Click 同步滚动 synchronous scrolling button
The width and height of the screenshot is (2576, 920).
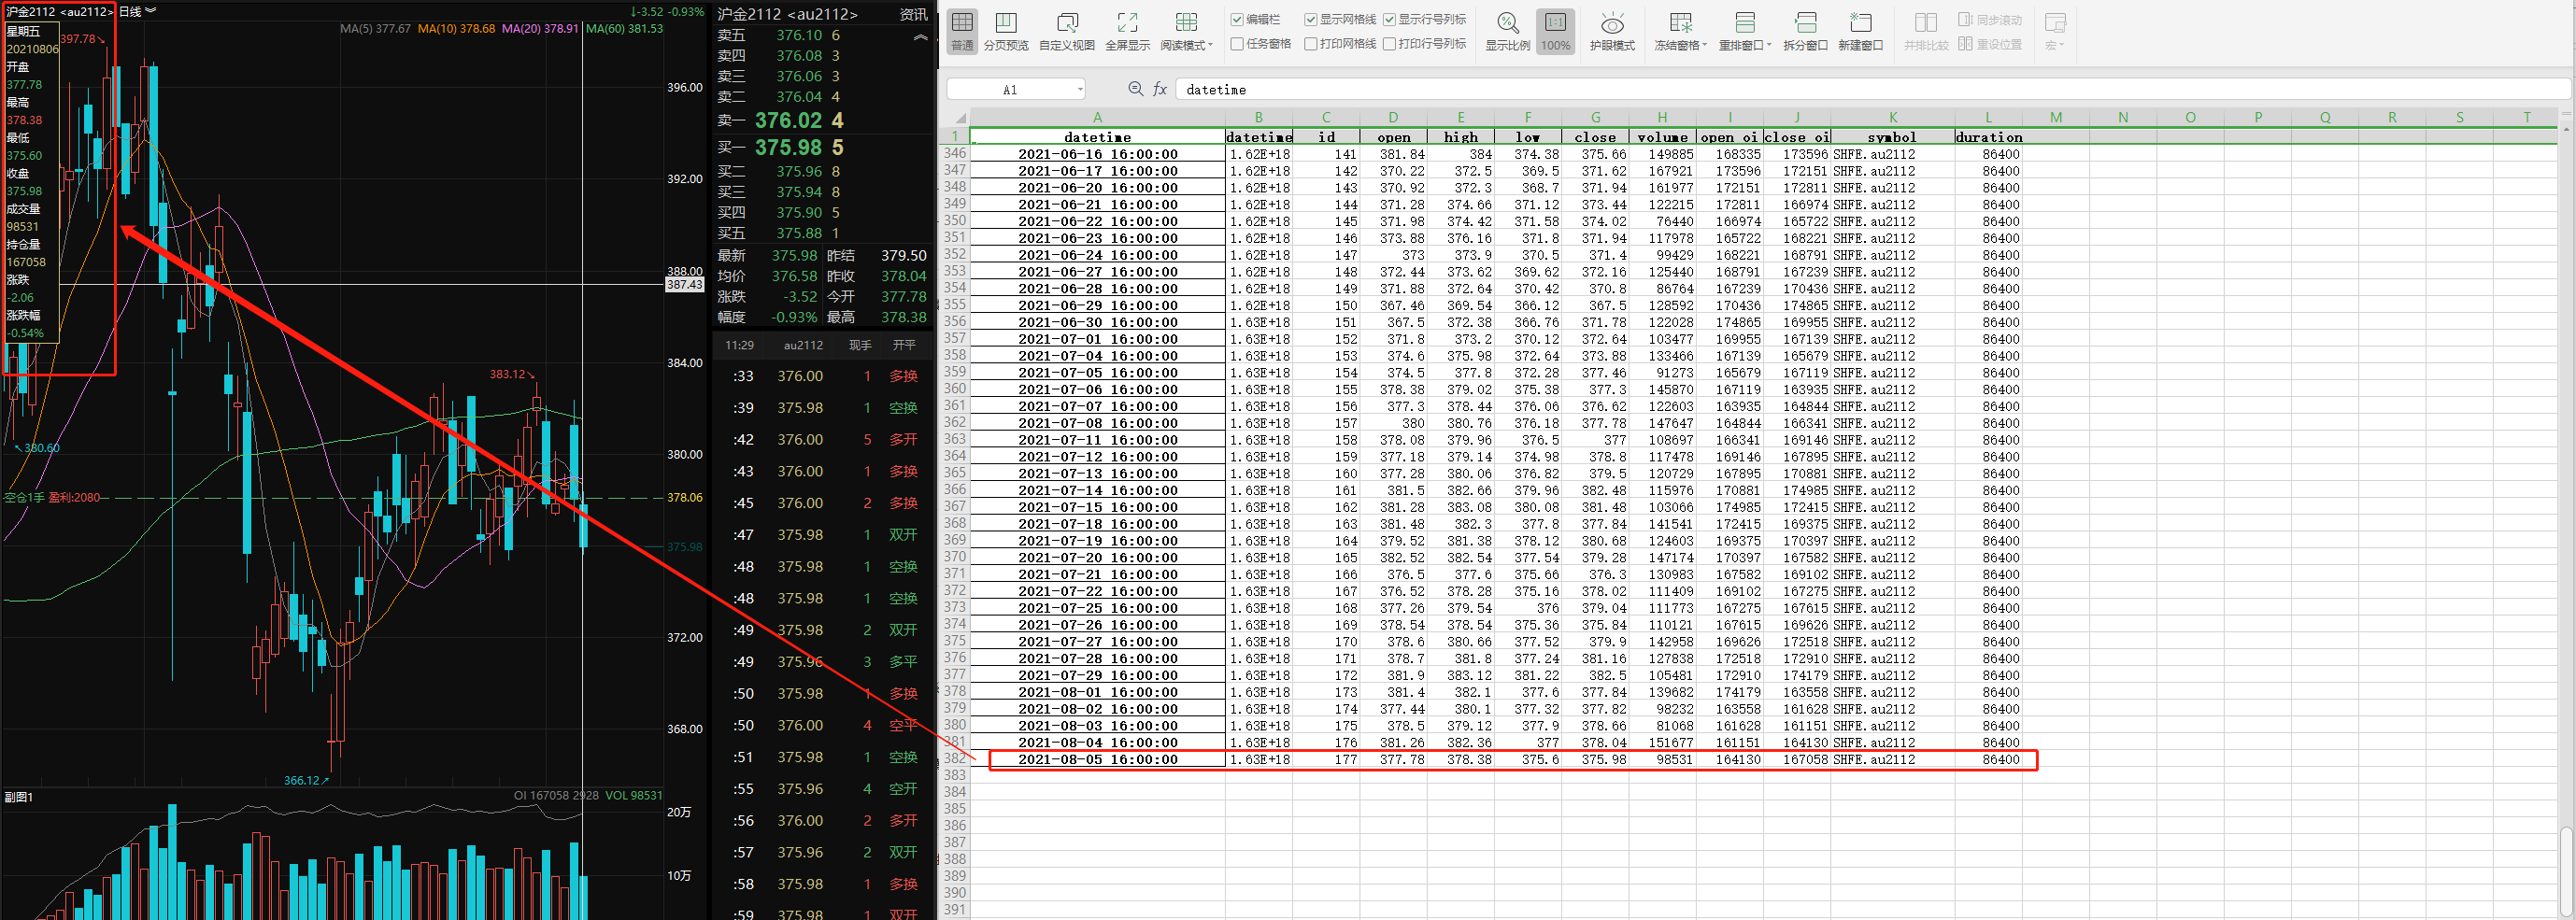[x=1990, y=20]
